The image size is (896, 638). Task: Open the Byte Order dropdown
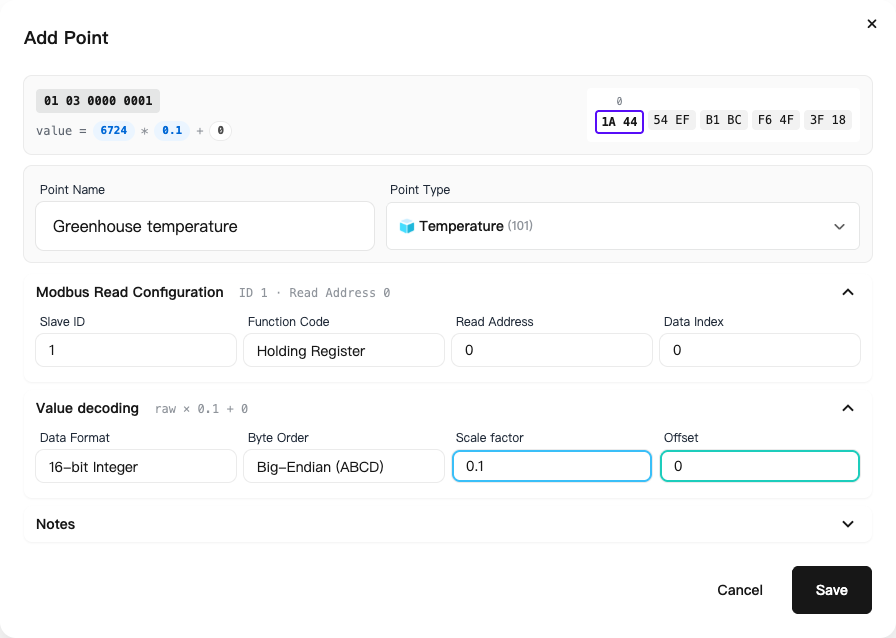click(344, 466)
